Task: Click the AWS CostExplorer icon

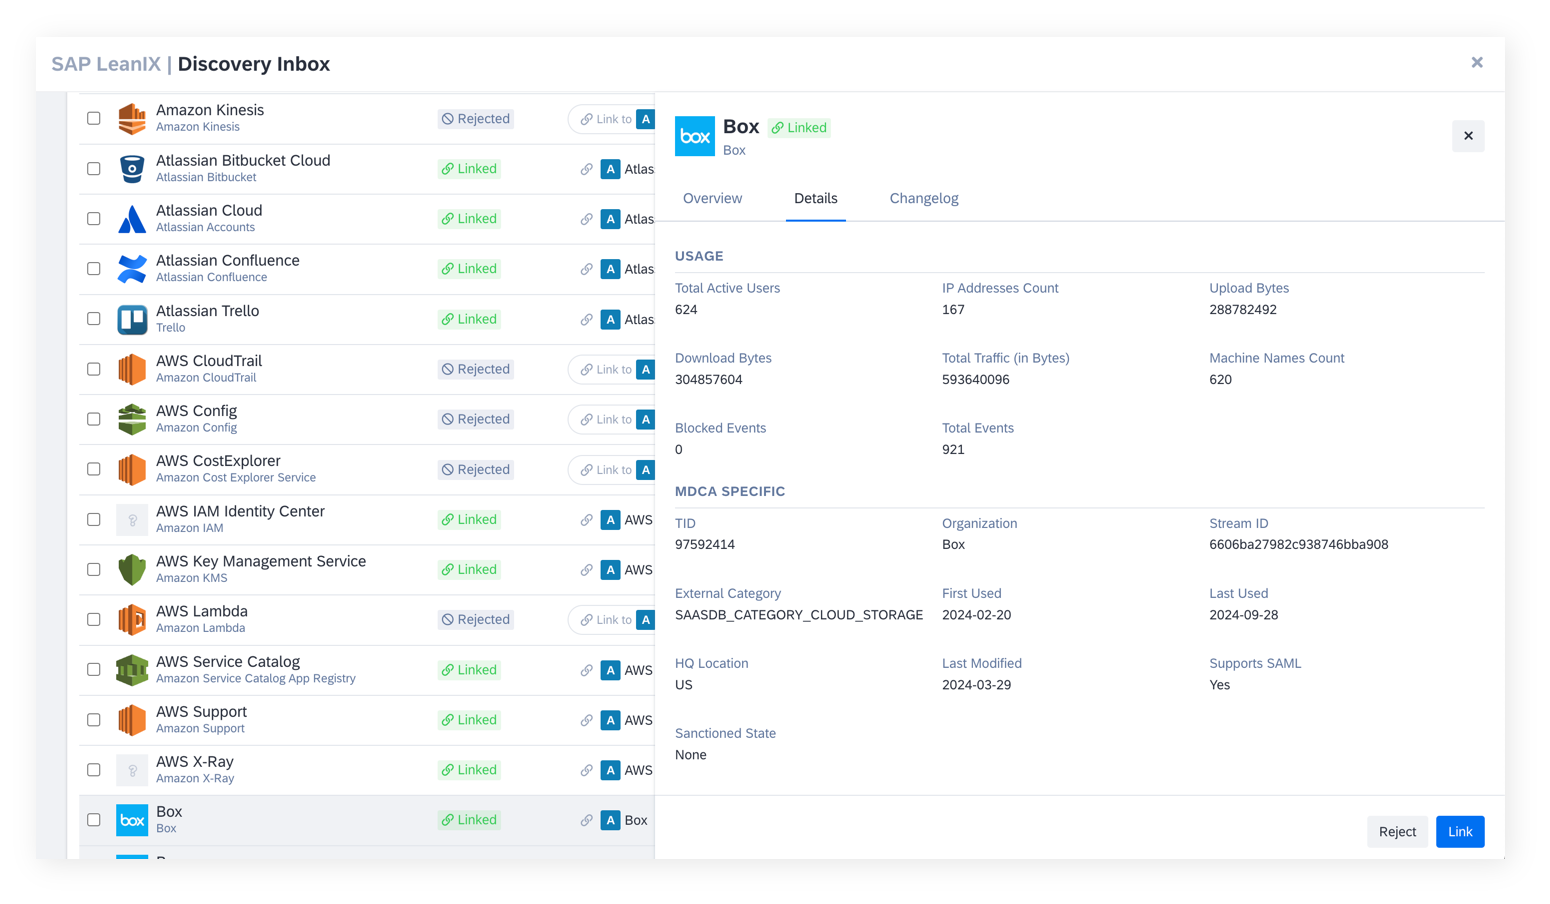Action: tap(132, 469)
